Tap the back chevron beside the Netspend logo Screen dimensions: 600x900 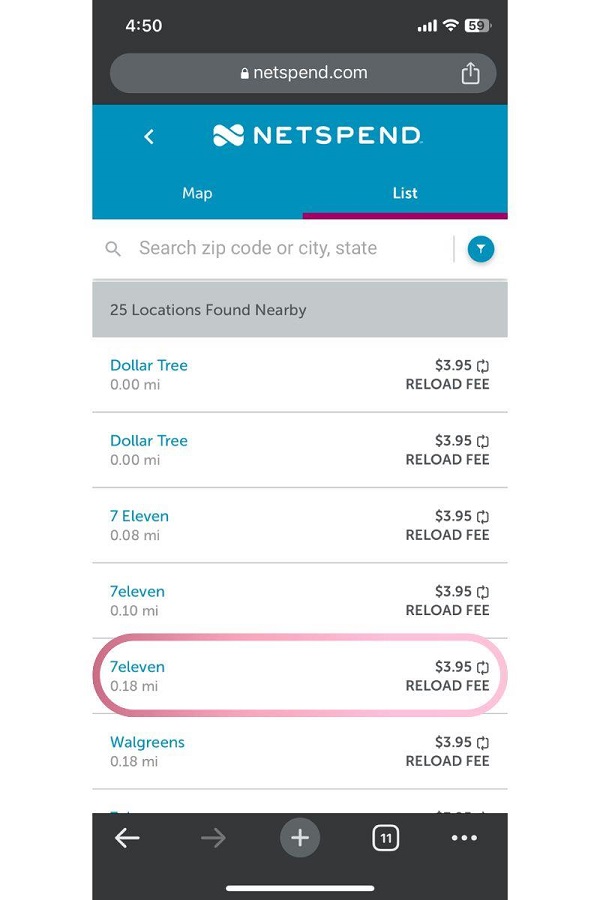[148, 136]
